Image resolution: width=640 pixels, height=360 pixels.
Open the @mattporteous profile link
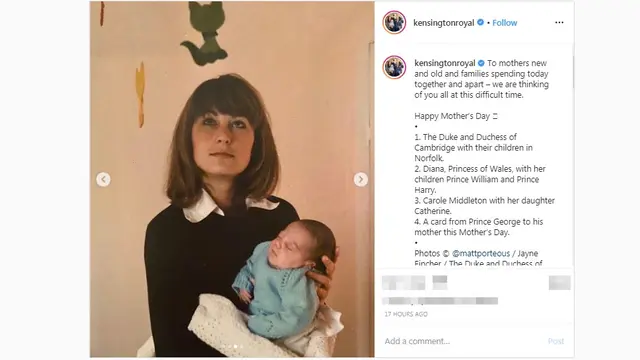tap(481, 253)
